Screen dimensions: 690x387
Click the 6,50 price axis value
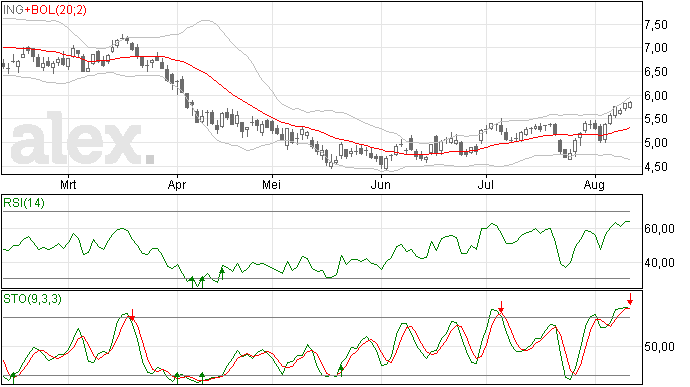[656, 72]
